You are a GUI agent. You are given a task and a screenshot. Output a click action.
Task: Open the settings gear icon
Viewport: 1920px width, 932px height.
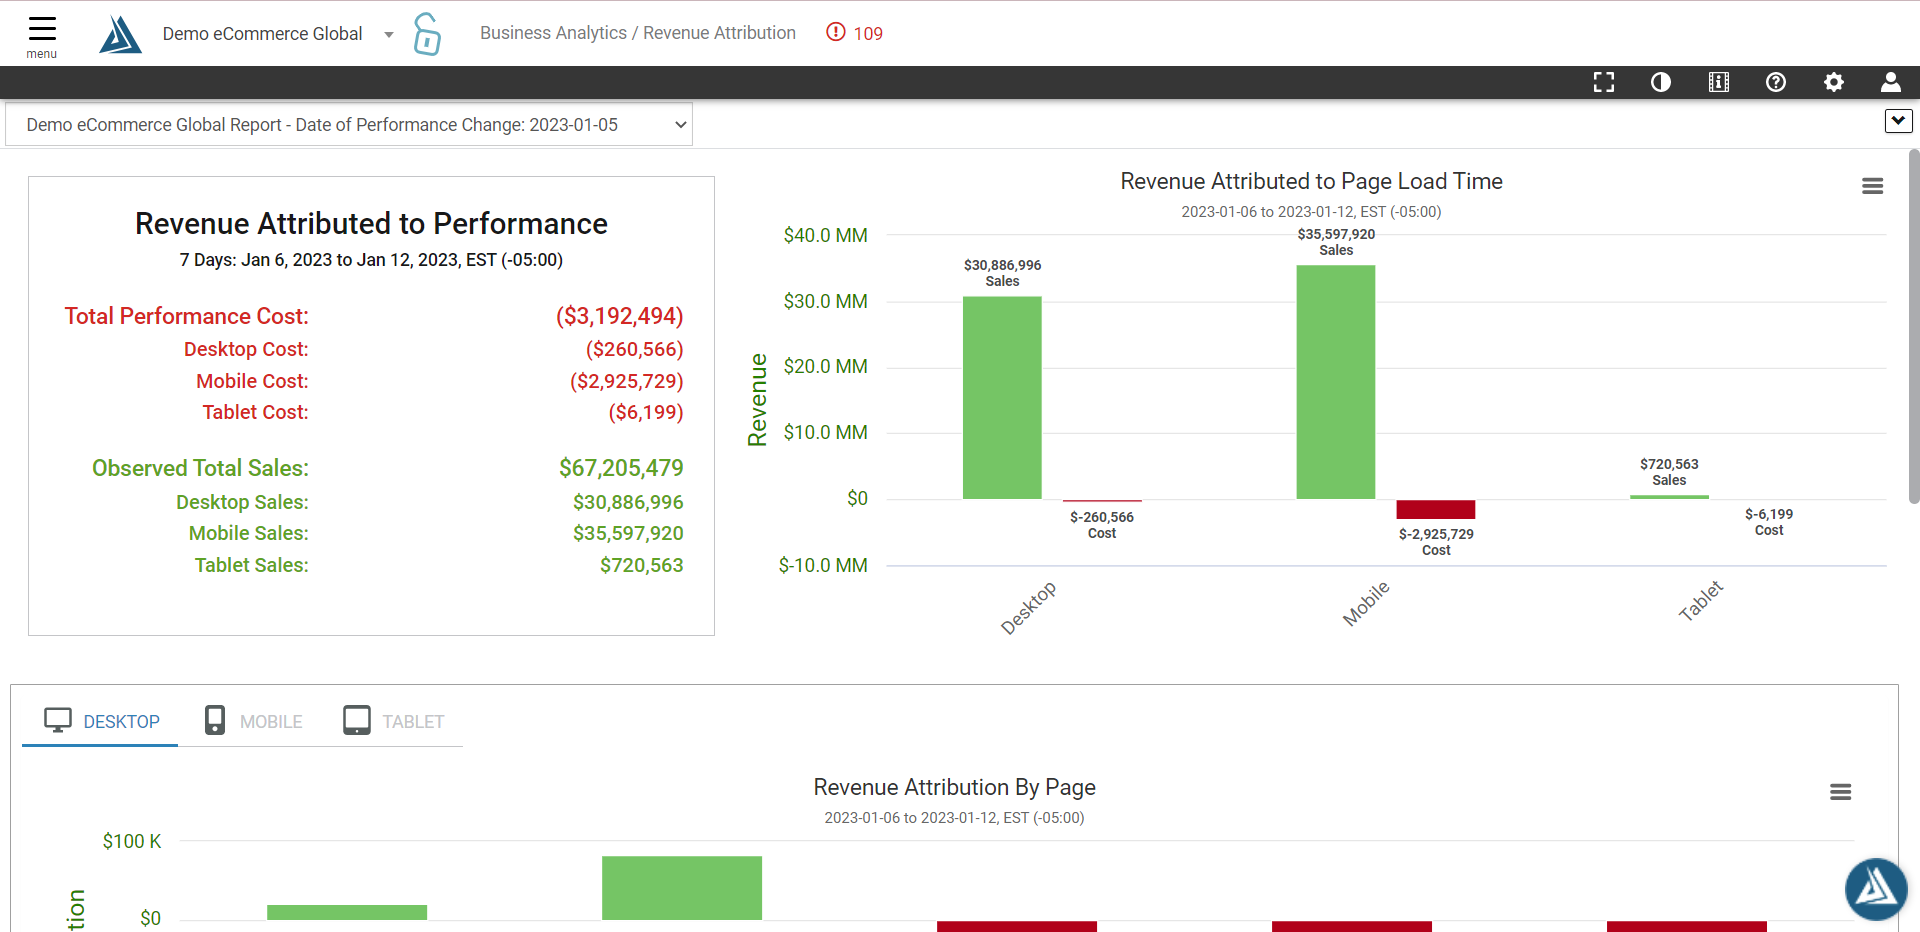point(1834,82)
